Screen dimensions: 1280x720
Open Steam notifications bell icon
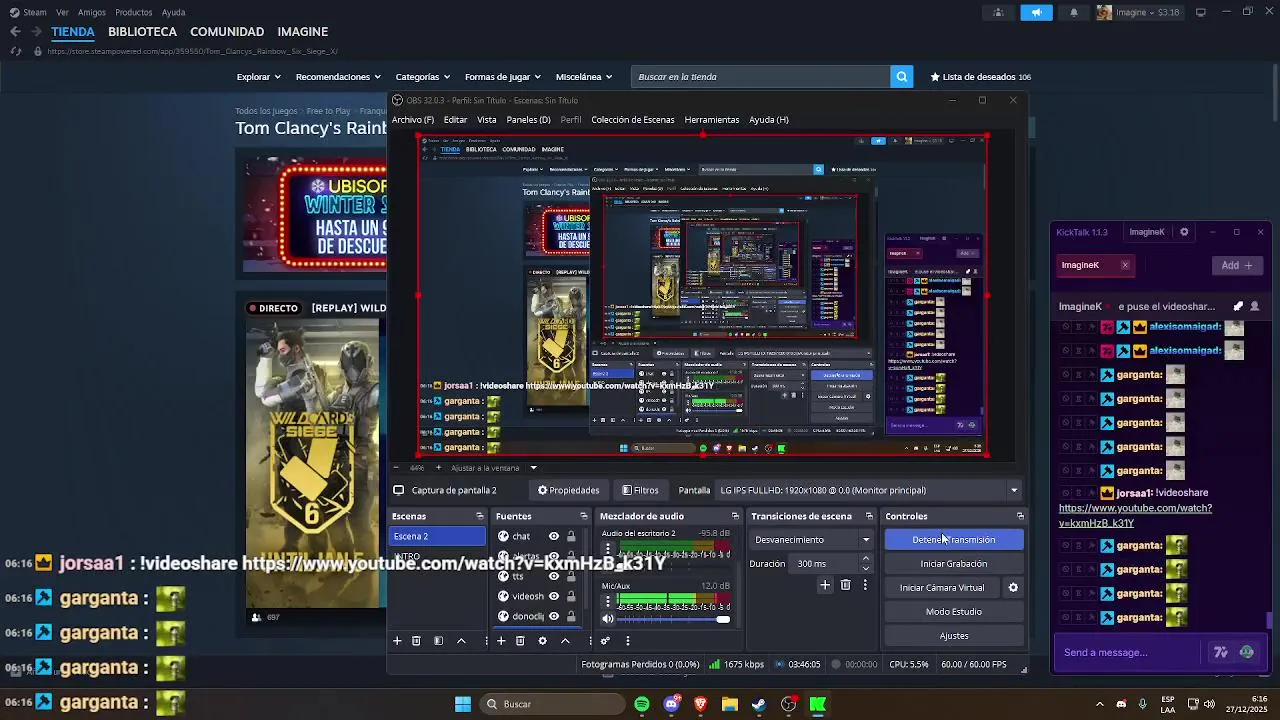click(1074, 12)
